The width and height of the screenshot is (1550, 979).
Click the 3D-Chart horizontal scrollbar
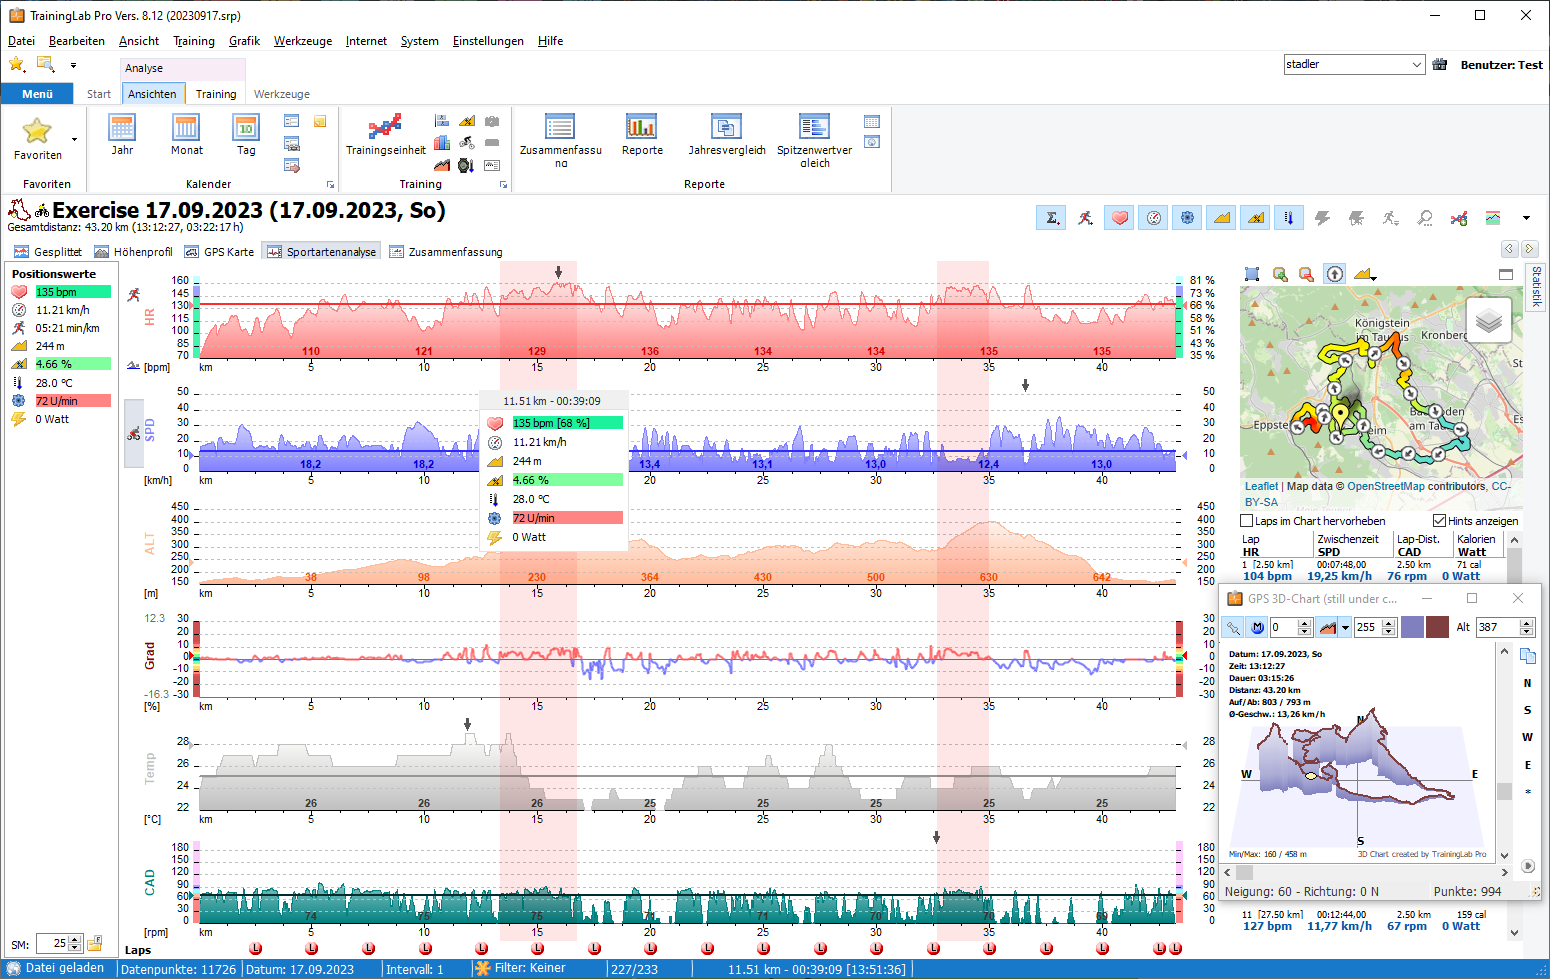coord(1367,872)
